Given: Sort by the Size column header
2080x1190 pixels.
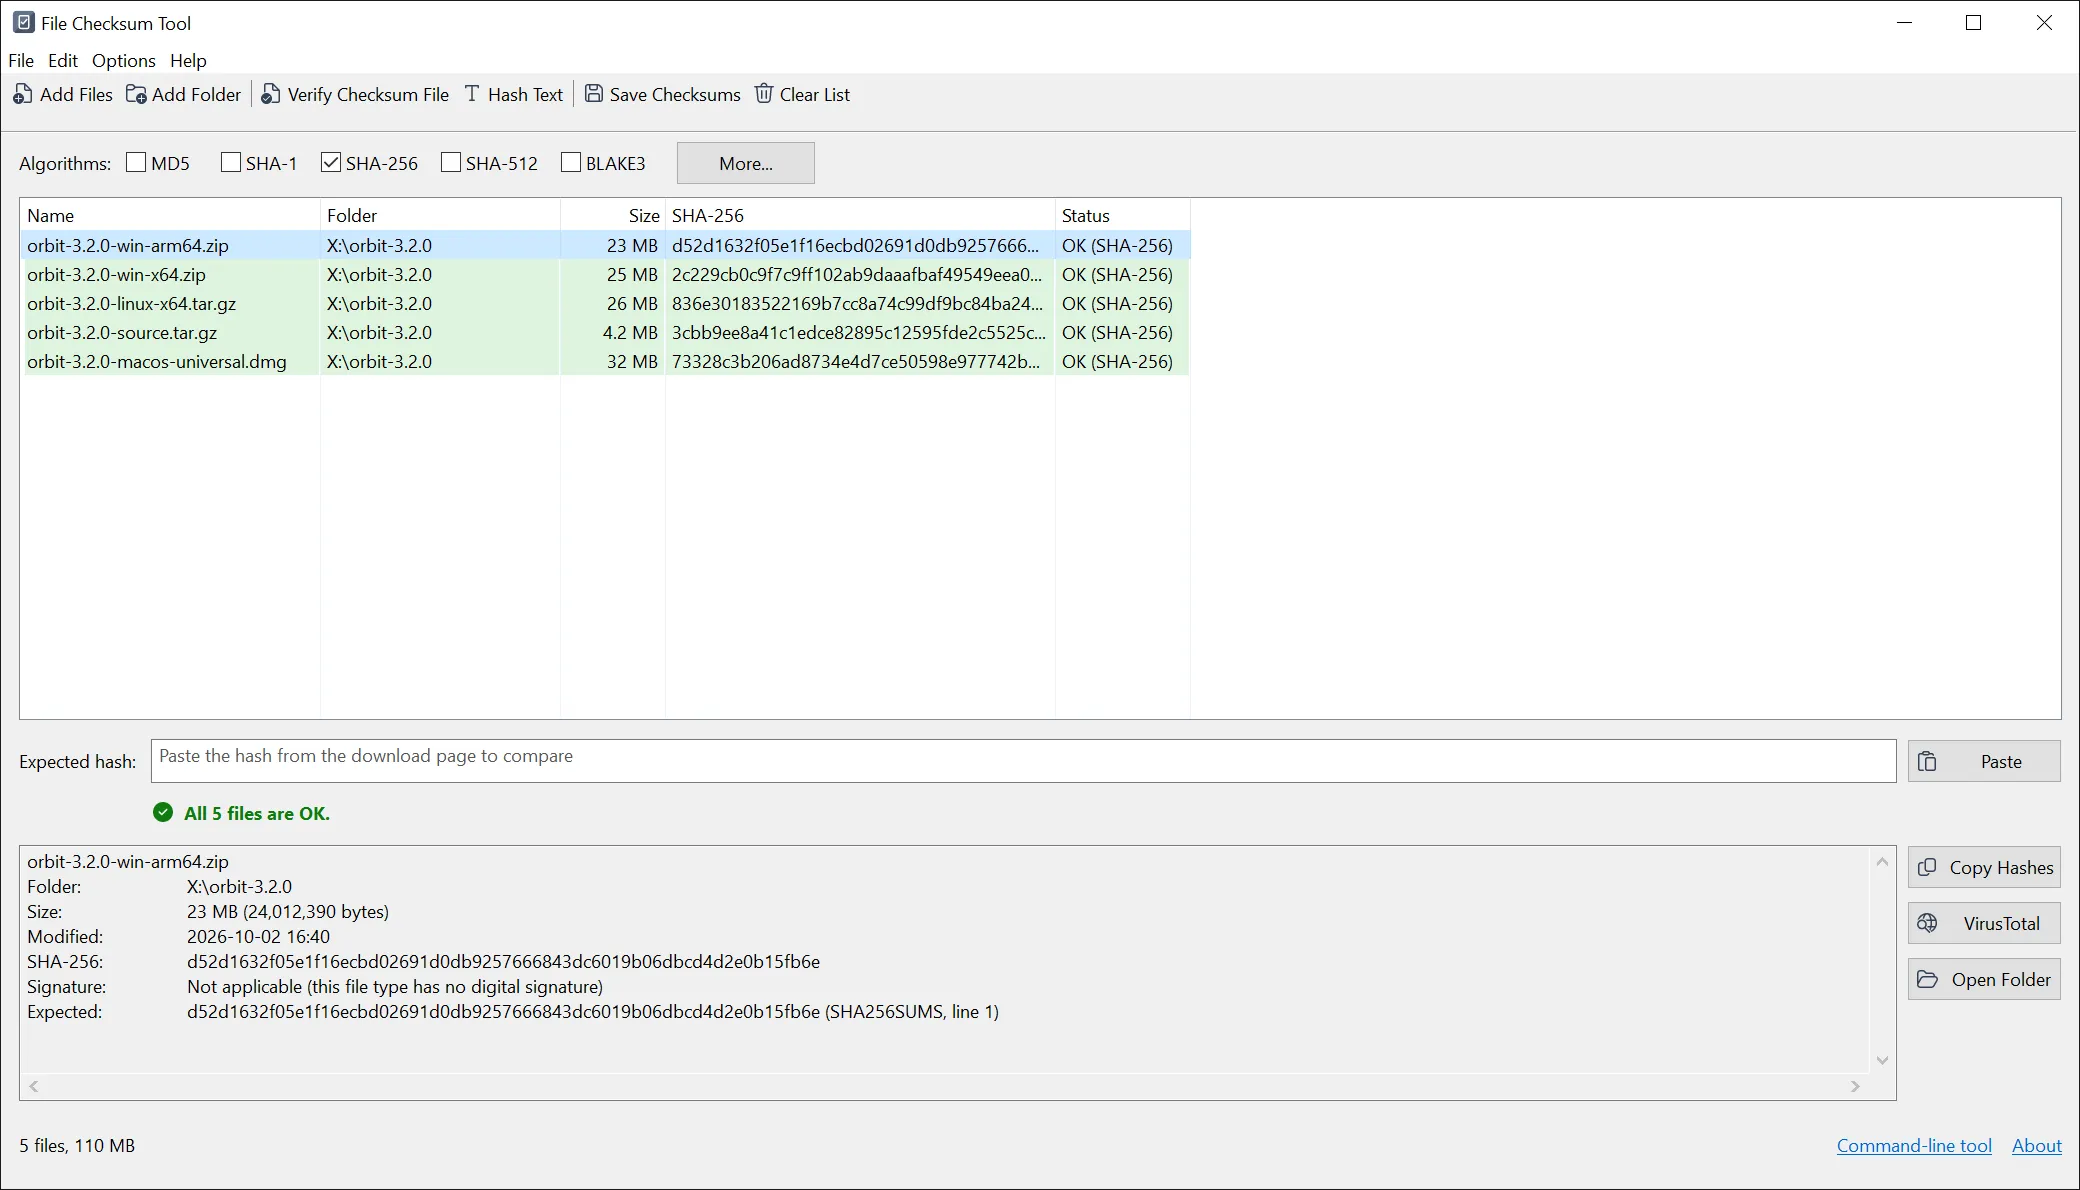Looking at the screenshot, I should (613, 215).
